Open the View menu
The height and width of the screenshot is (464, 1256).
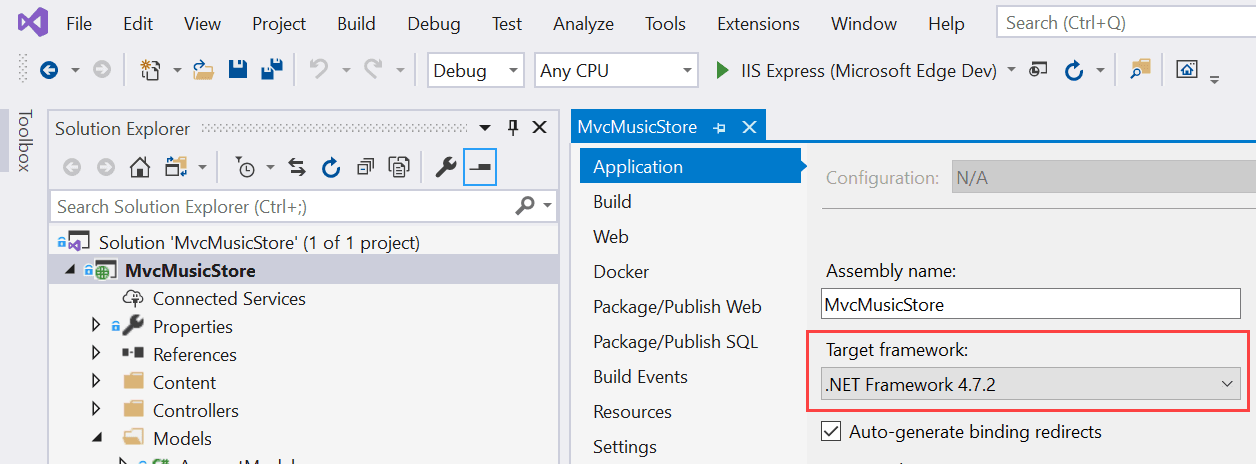coord(203,23)
